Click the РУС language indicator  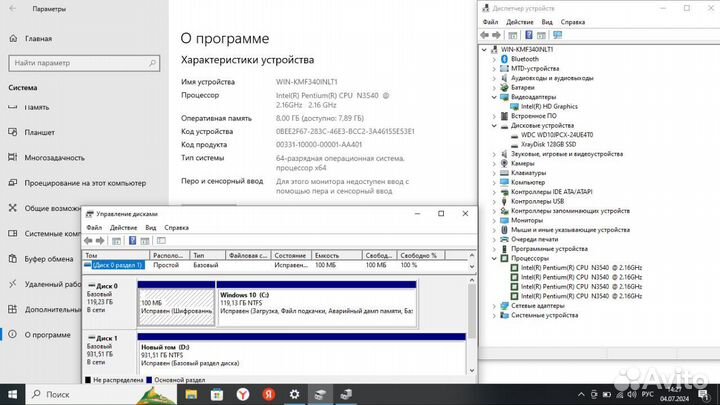tap(647, 394)
